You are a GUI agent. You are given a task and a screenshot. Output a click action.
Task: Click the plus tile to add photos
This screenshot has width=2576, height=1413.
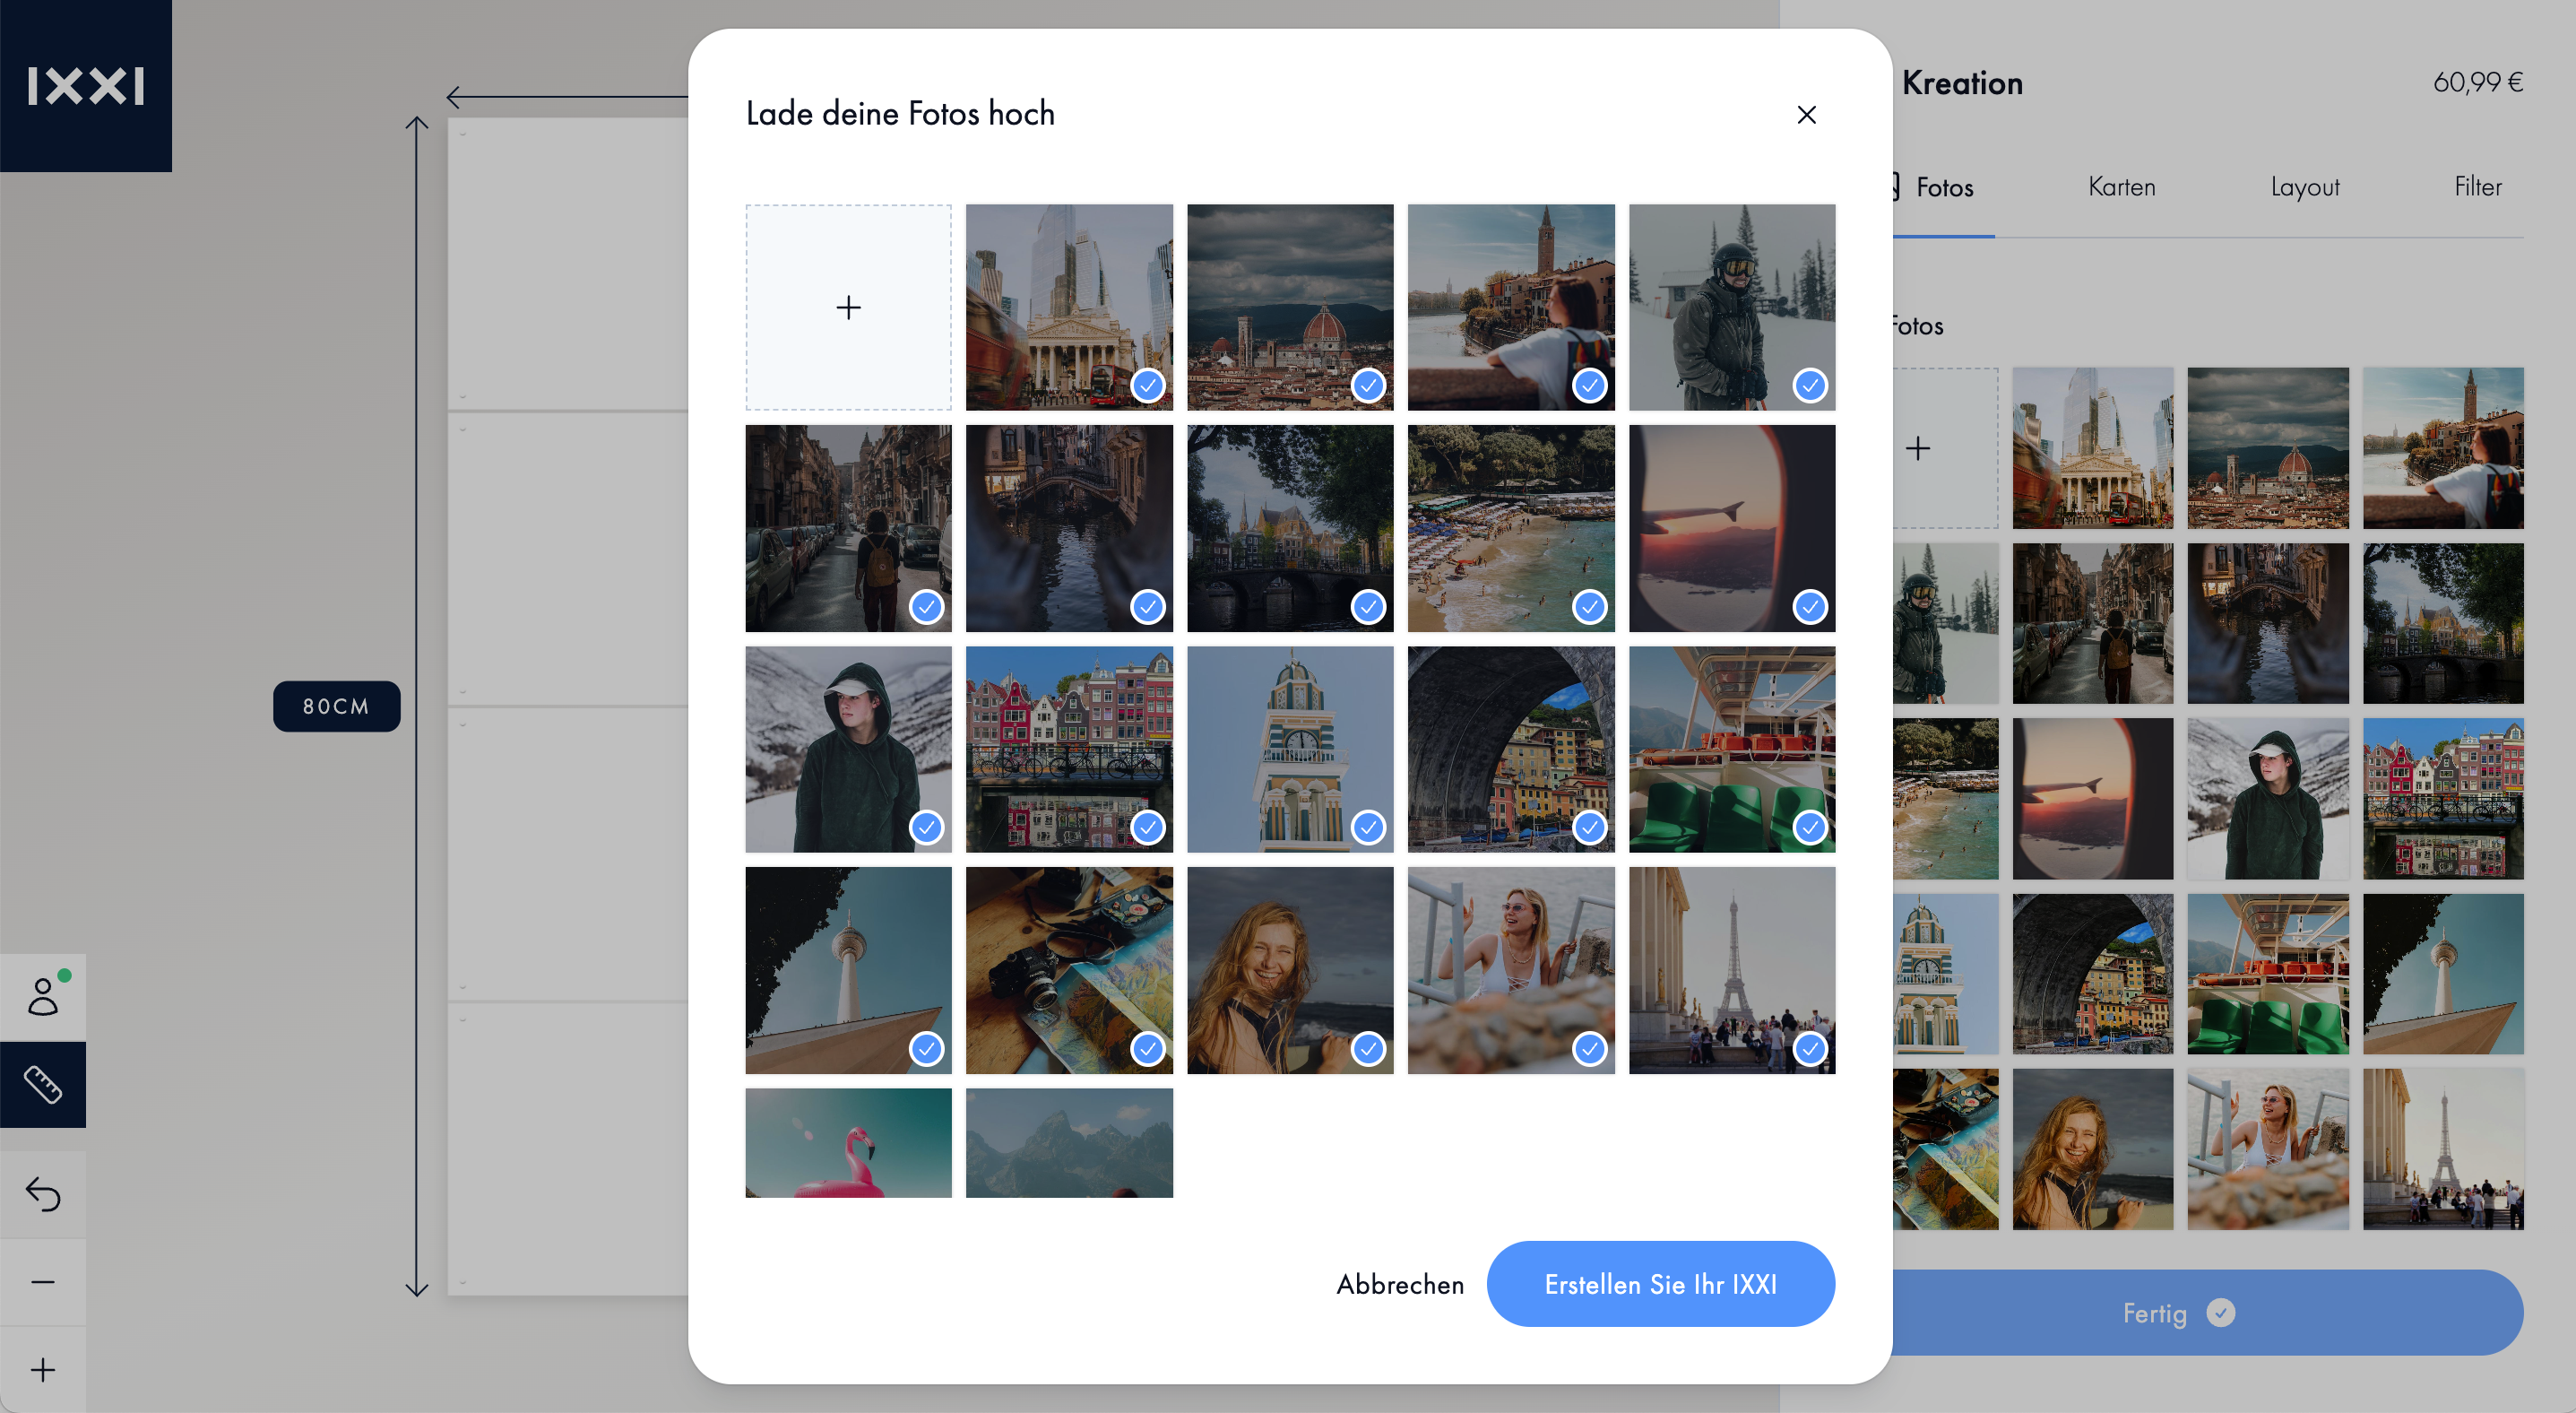pyautogui.click(x=848, y=307)
